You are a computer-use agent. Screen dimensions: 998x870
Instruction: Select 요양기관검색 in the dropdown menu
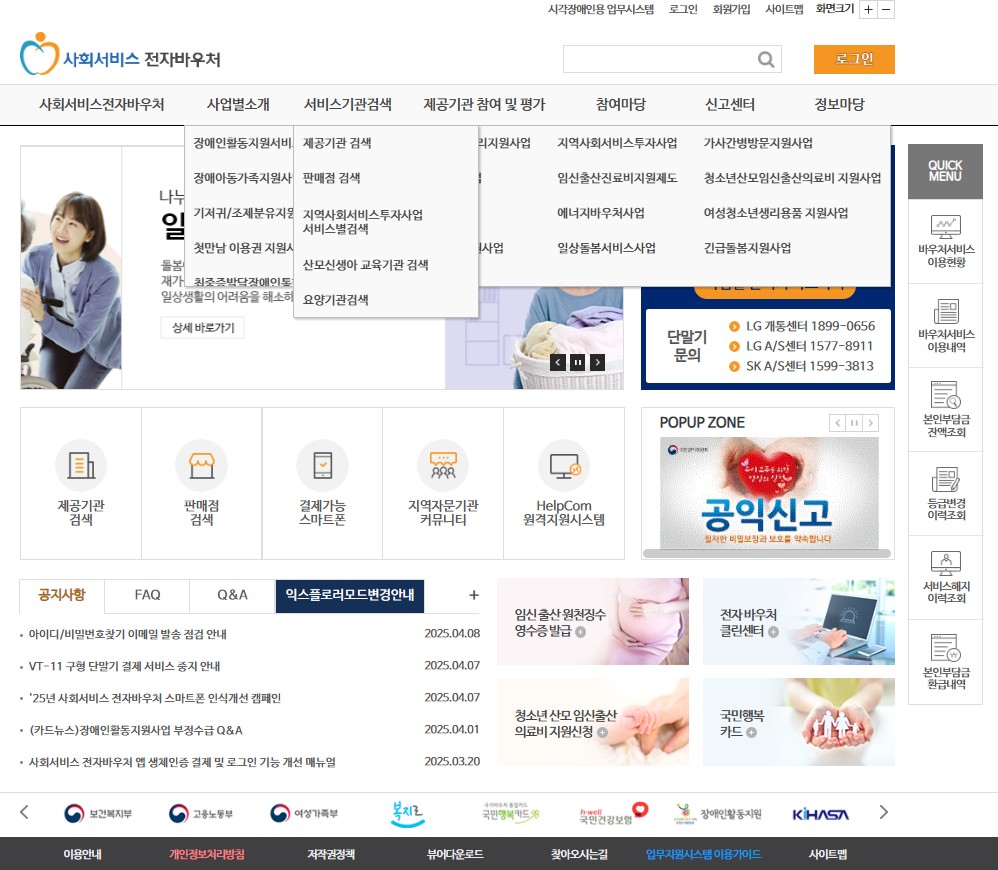tap(336, 299)
